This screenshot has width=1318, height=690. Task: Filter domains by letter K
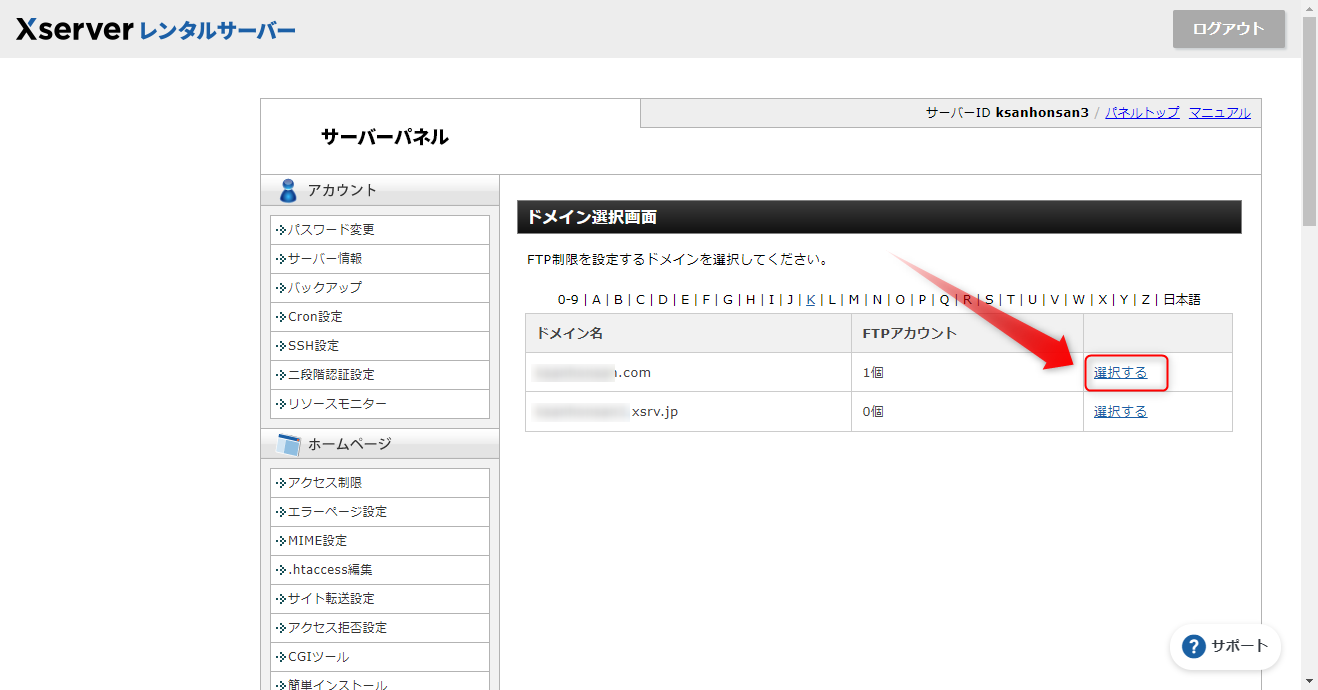pos(810,299)
